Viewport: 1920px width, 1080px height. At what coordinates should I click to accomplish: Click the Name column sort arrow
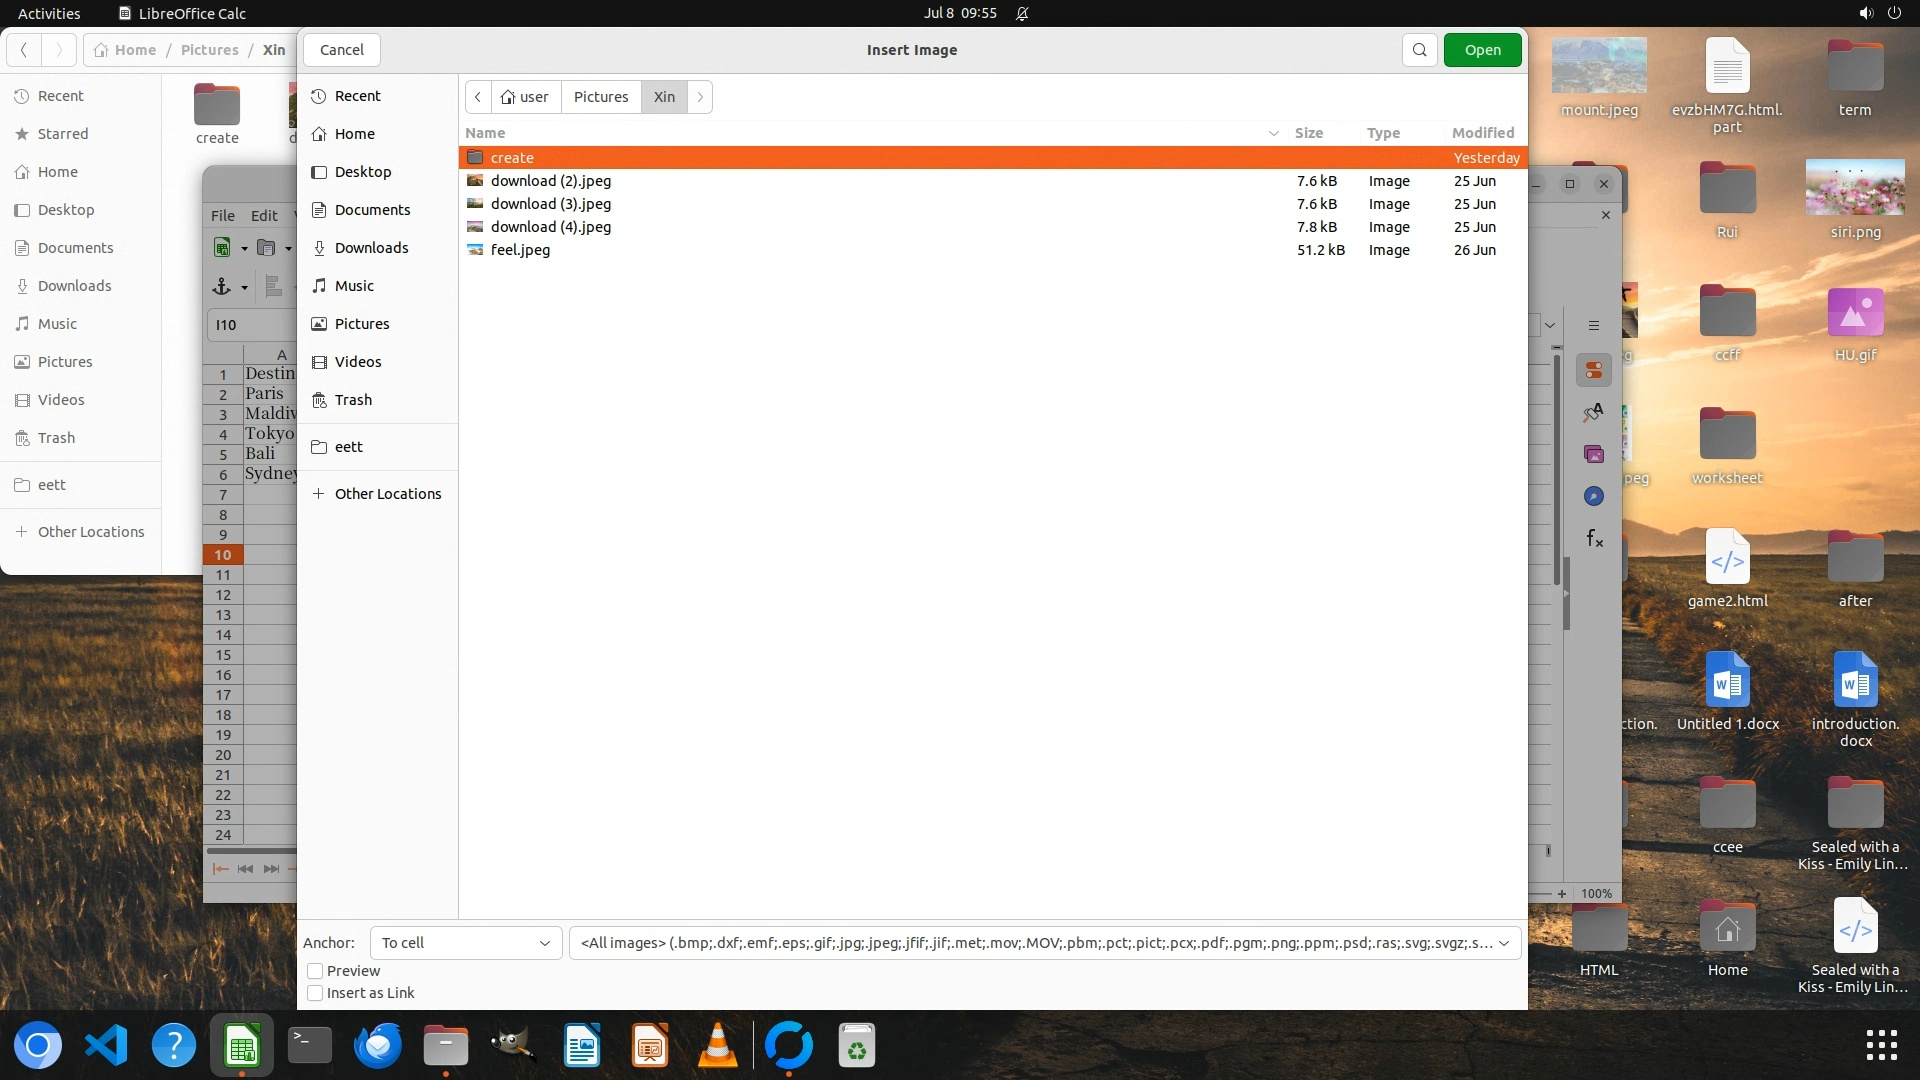click(x=1273, y=133)
